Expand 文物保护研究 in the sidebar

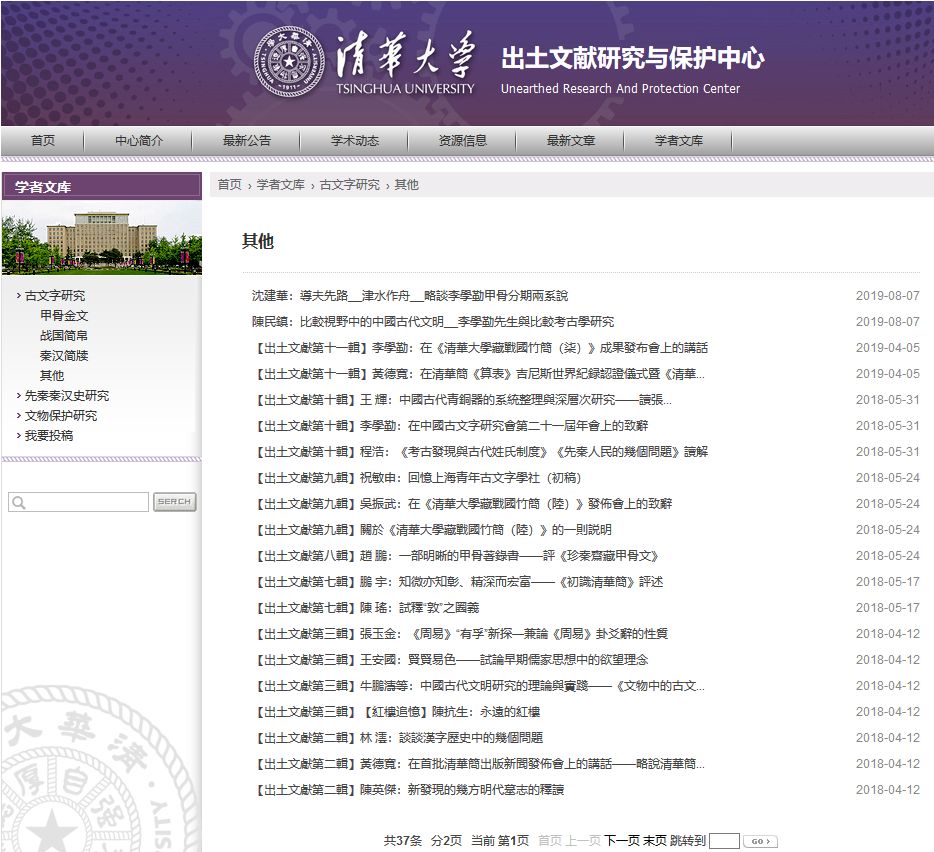(61, 416)
